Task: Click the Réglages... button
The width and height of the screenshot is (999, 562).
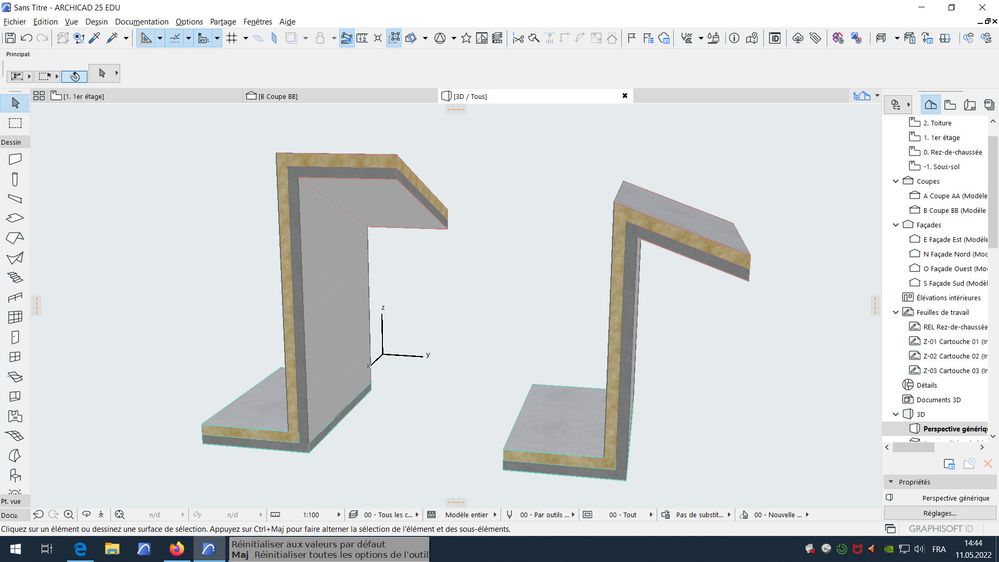Action: coord(939,513)
